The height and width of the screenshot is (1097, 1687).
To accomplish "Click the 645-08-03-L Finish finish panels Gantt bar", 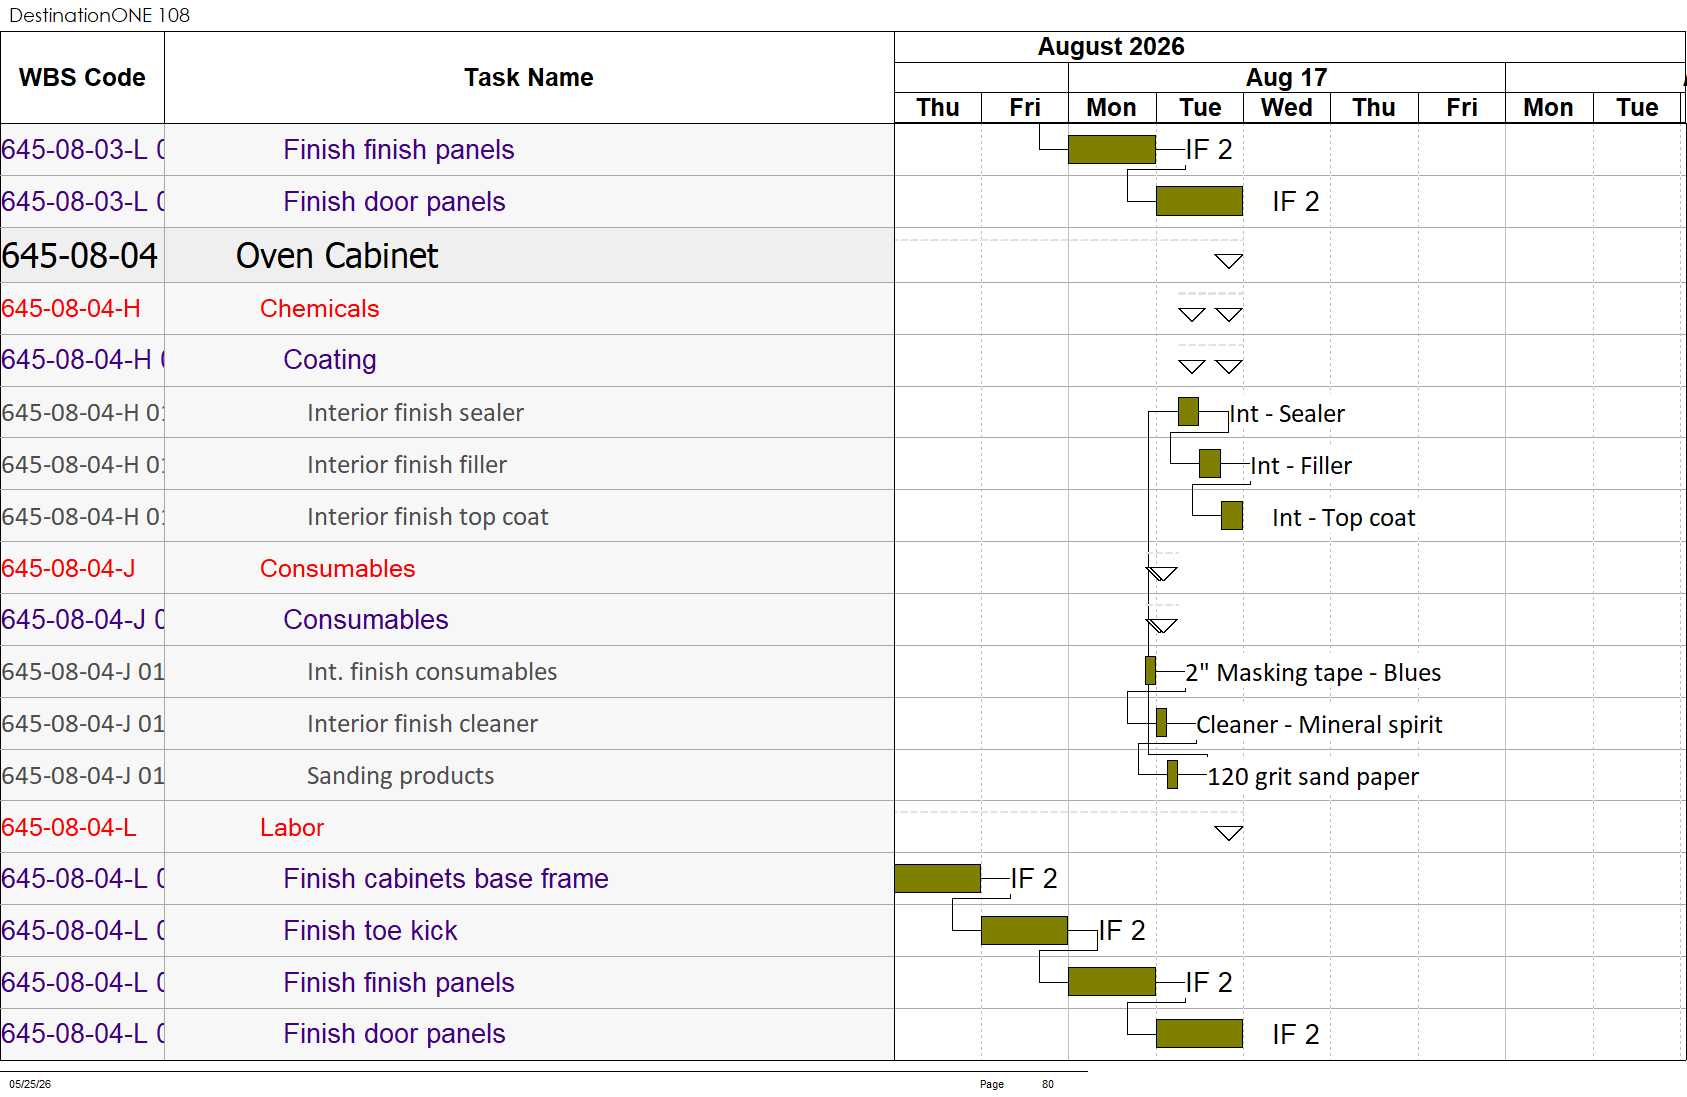I will (x=1112, y=150).
